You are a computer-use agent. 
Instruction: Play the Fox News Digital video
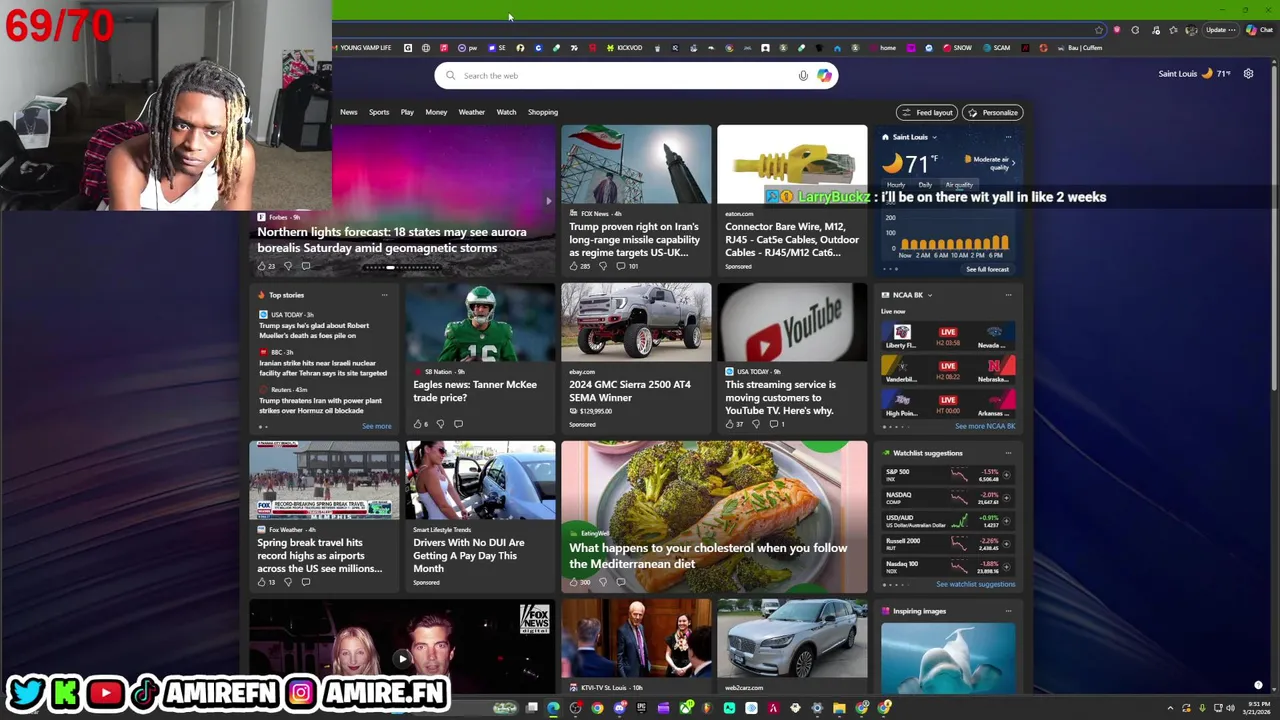point(402,658)
